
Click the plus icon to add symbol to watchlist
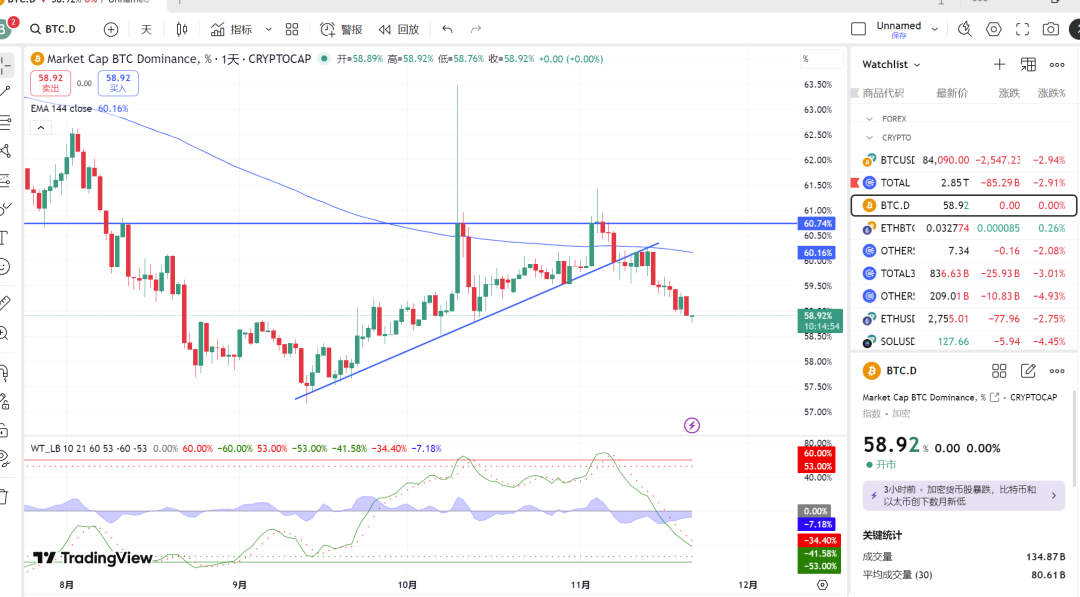click(999, 65)
